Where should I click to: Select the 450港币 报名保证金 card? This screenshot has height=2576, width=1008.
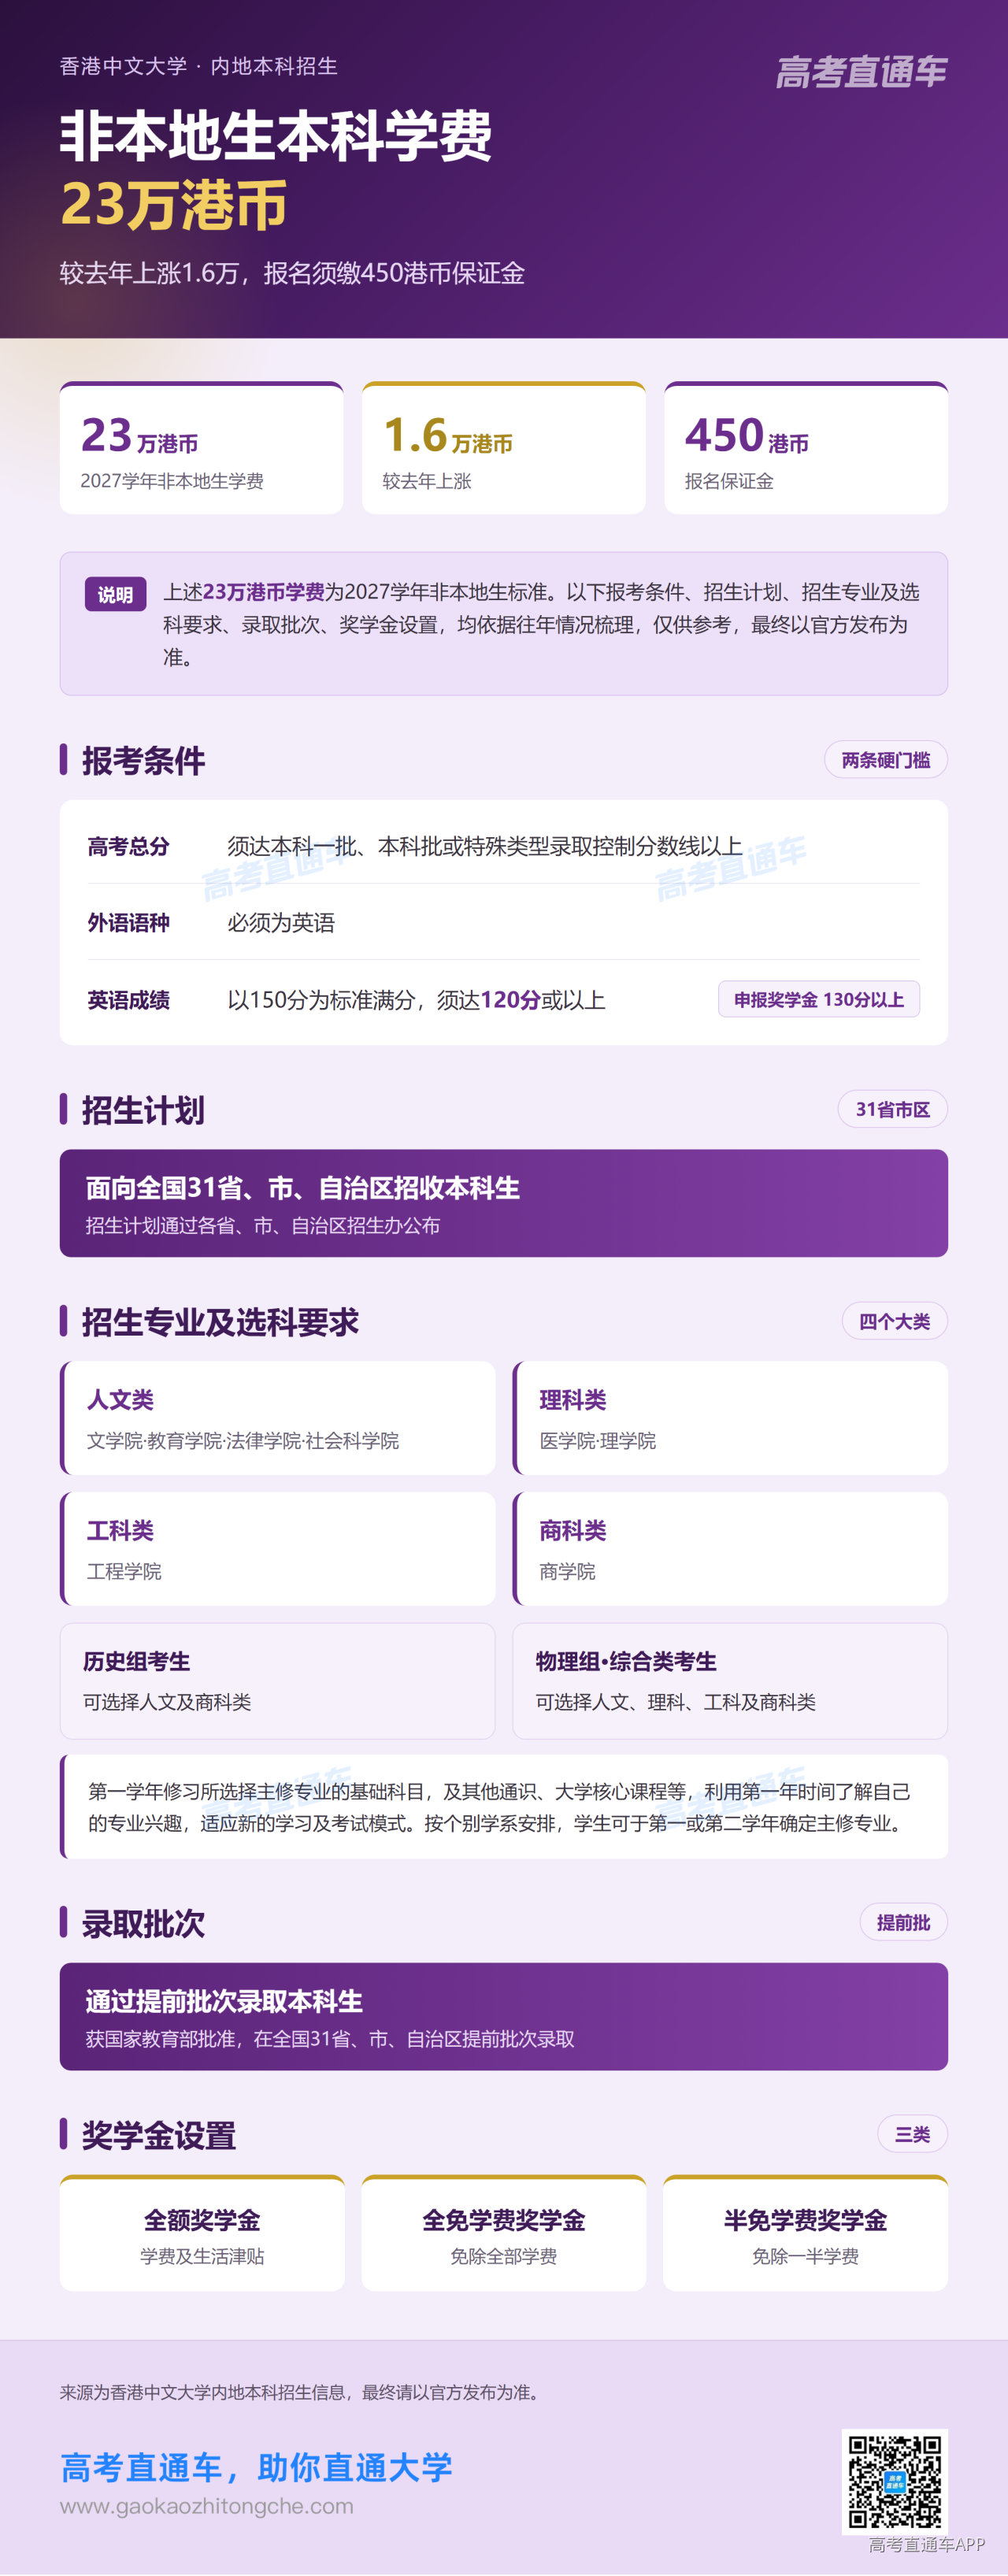(806, 448)
